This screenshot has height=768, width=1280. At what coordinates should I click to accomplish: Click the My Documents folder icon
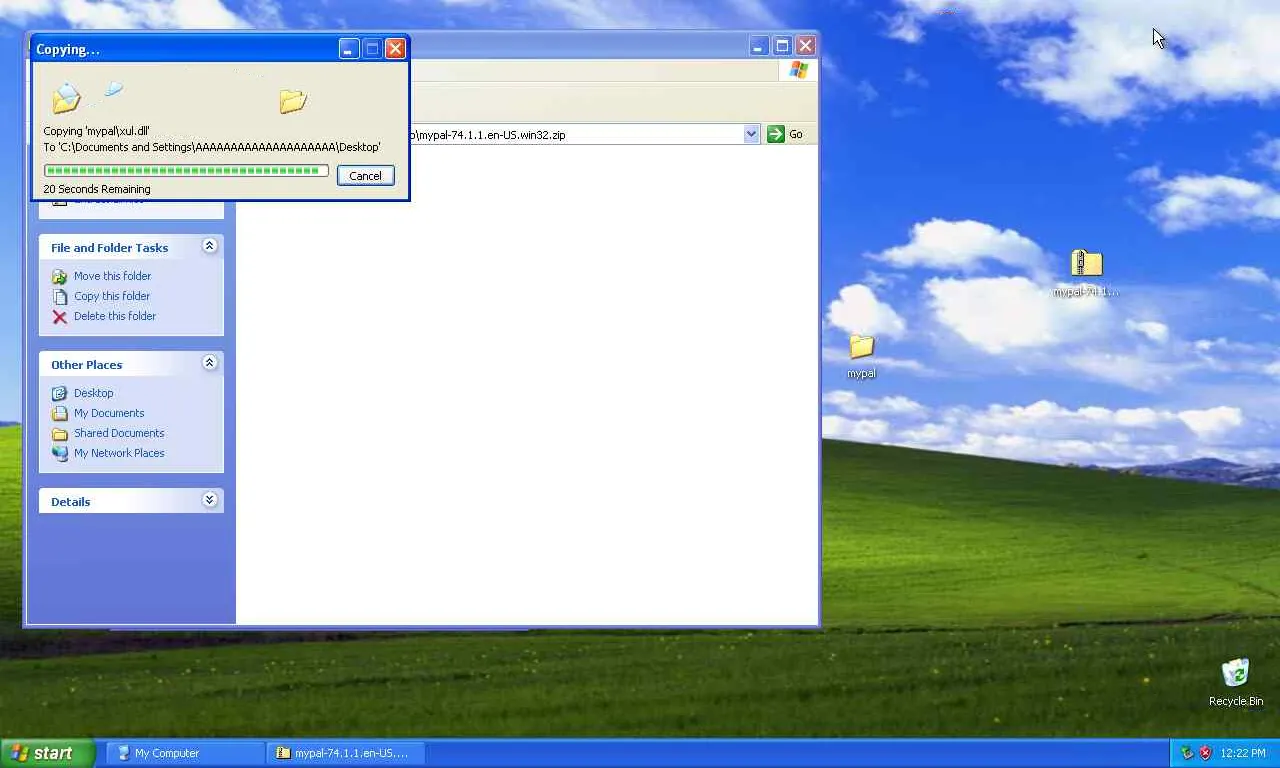pyautogui.click(x=59, y=413)
